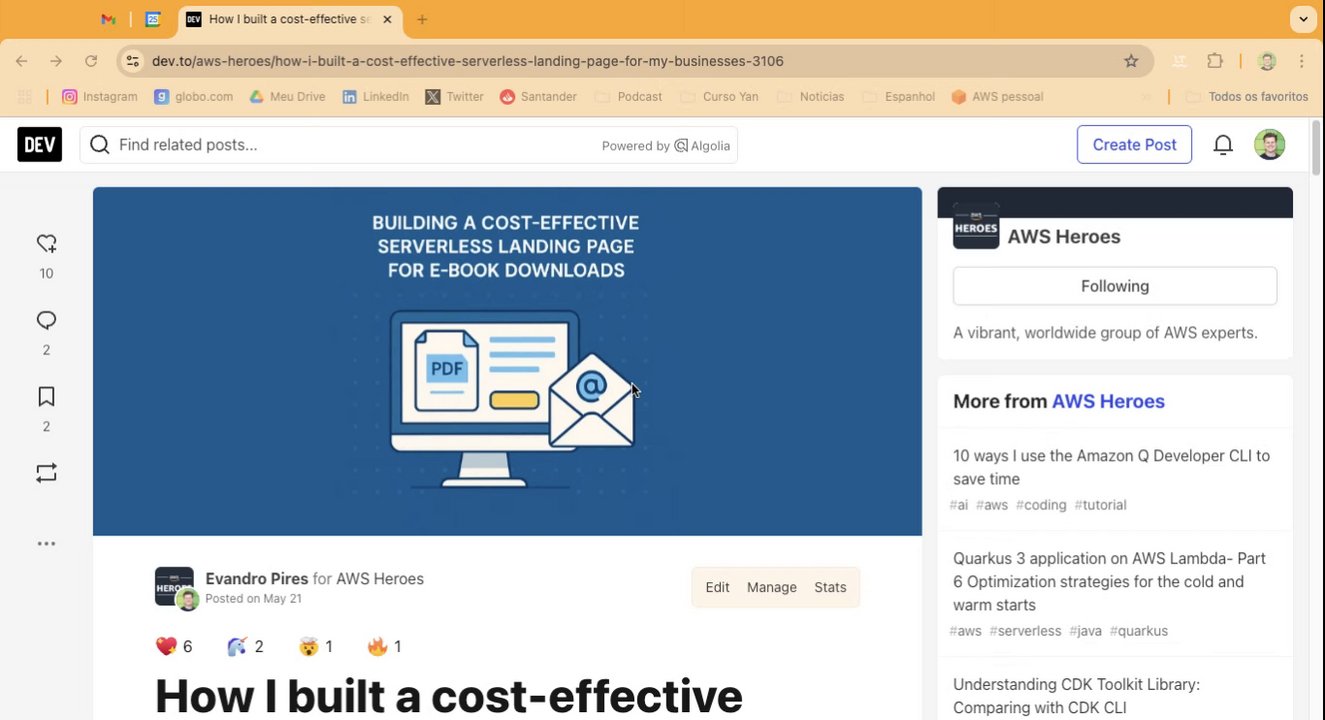Click the magnifier search icon
The height and width of the screenshot is (720, 1325).
click(100, 145)
